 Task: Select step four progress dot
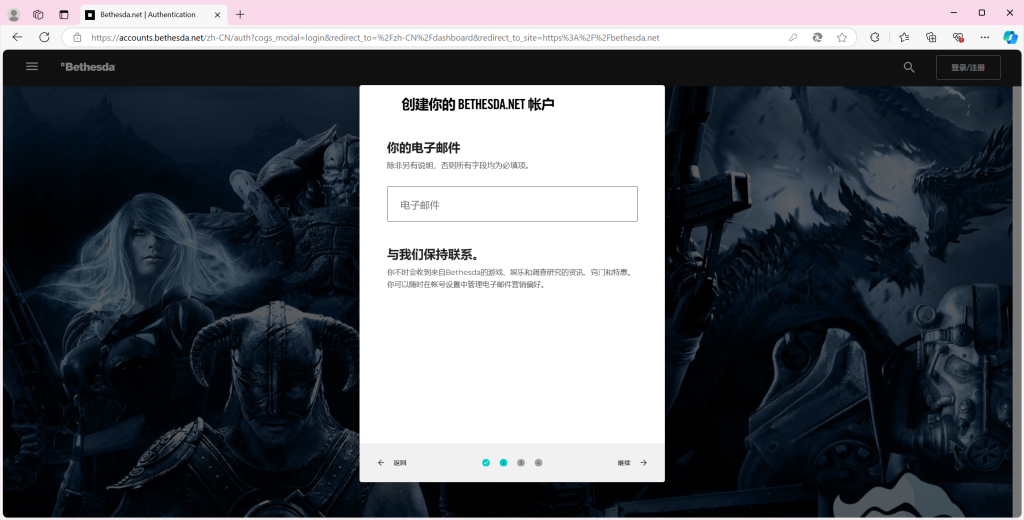[x=538, y=463]
